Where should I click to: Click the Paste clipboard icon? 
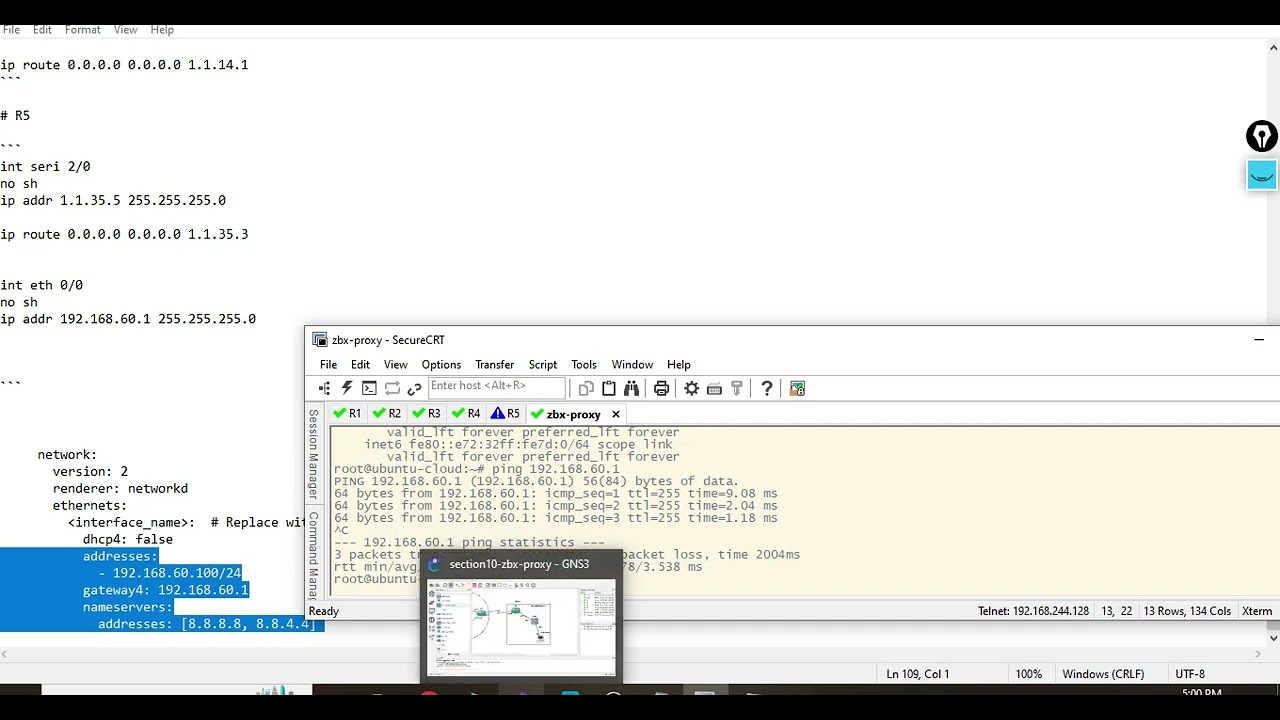[x=609, y=388]
